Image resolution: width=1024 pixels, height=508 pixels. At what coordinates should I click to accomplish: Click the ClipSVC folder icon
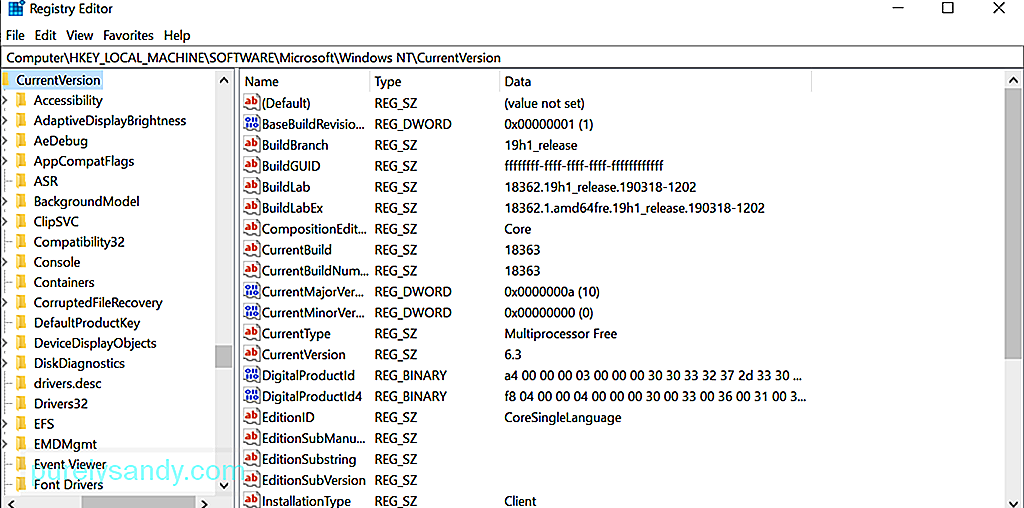coord(21,221)
